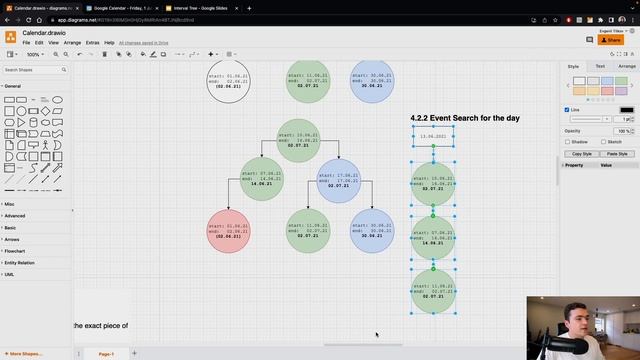This screenshot has height=360, width=640.
Task: Click the zoom in magnifier icon
Action: [x=56, y=54]
